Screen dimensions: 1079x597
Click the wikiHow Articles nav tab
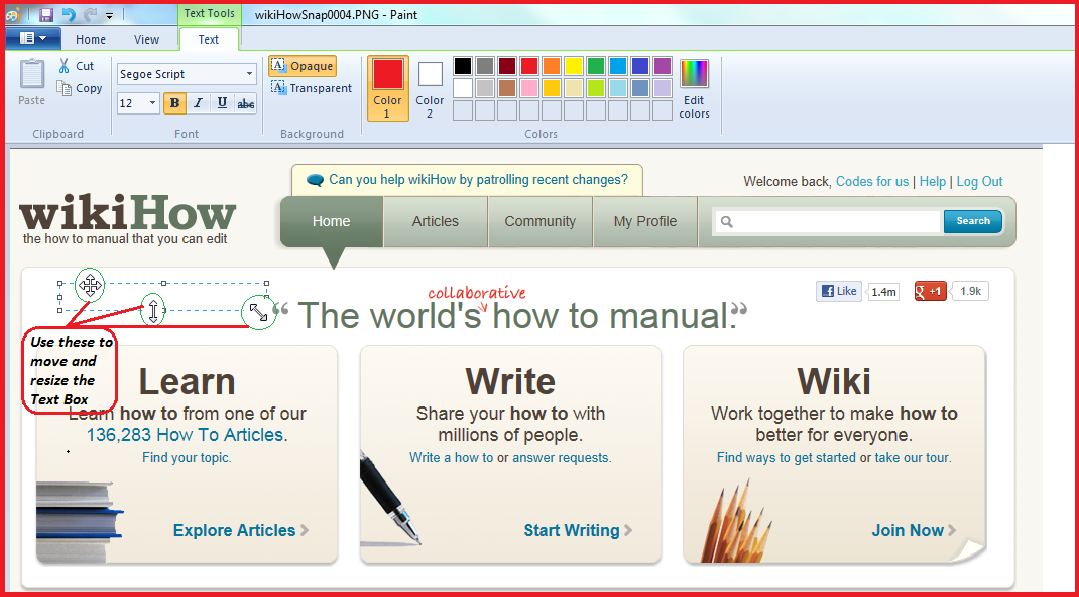pos(435,221)
